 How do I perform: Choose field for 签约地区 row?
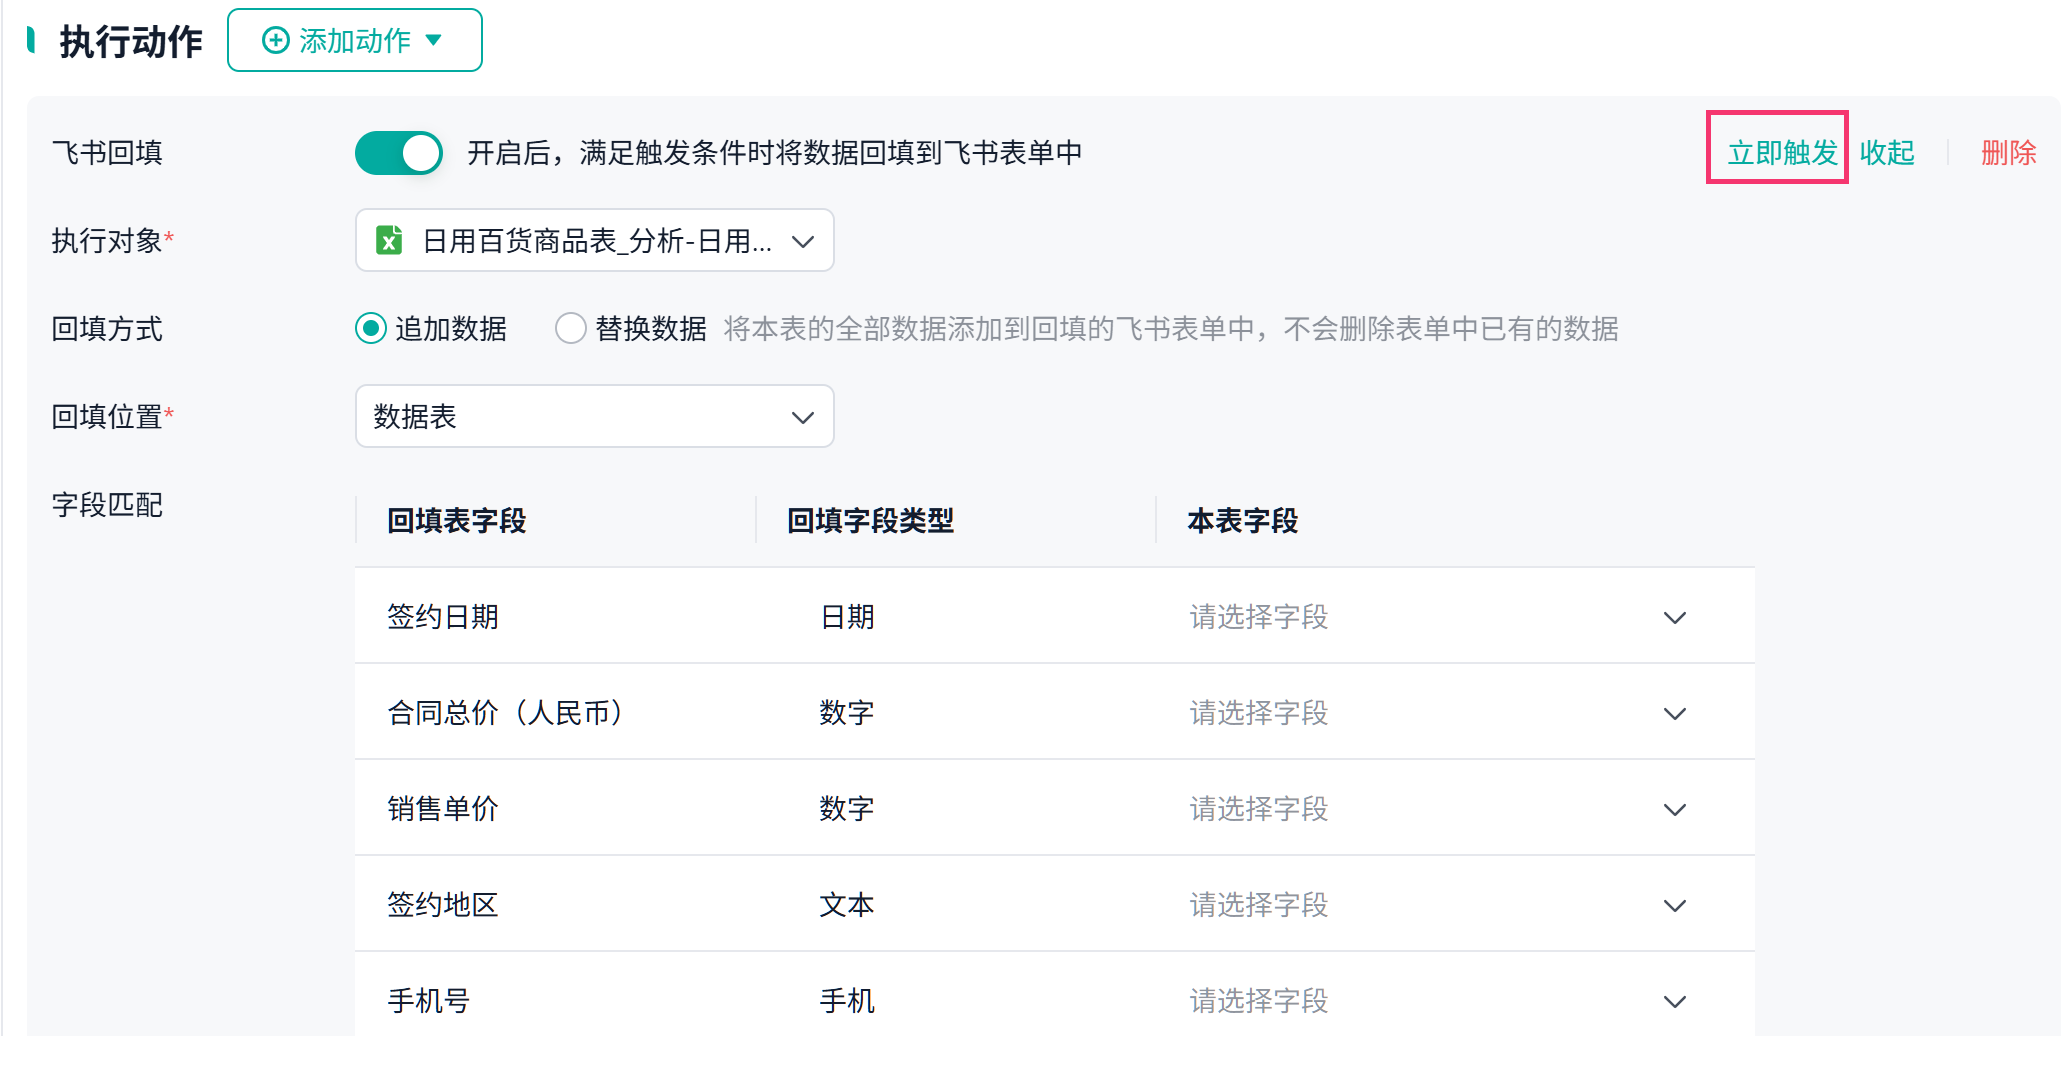1436,905
